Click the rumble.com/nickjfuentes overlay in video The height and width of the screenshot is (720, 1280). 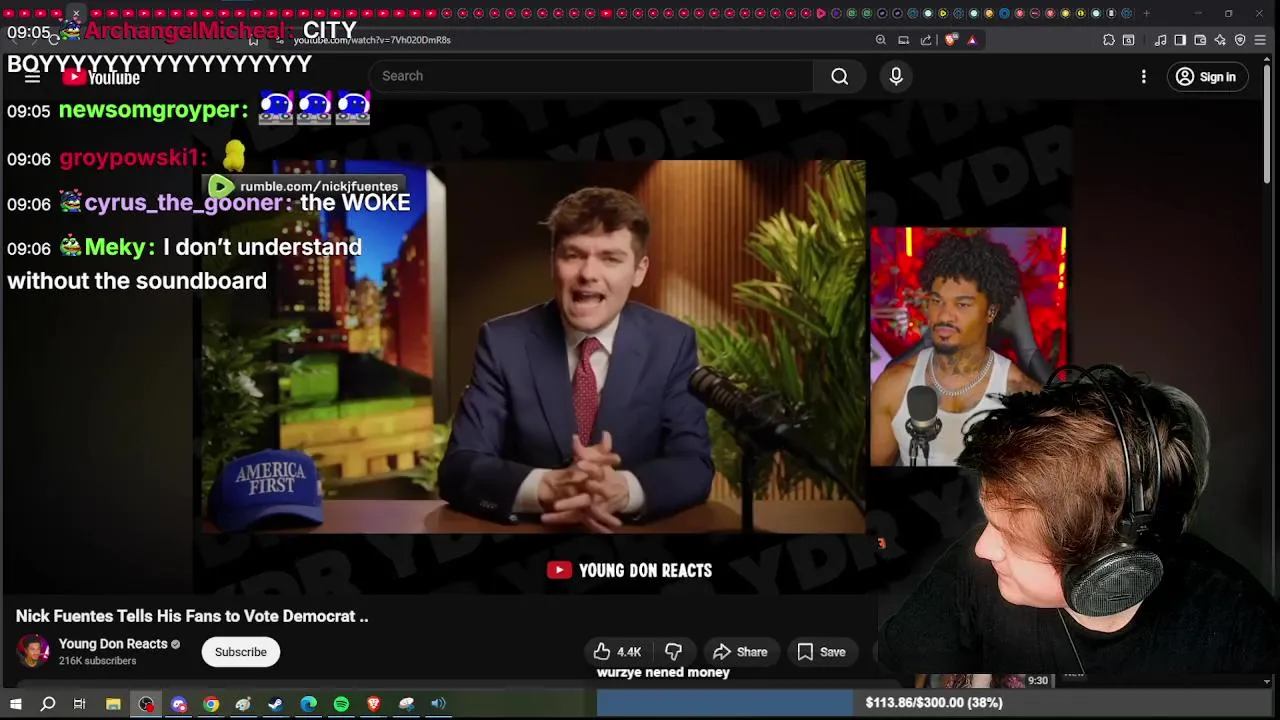tap(306, 186)
